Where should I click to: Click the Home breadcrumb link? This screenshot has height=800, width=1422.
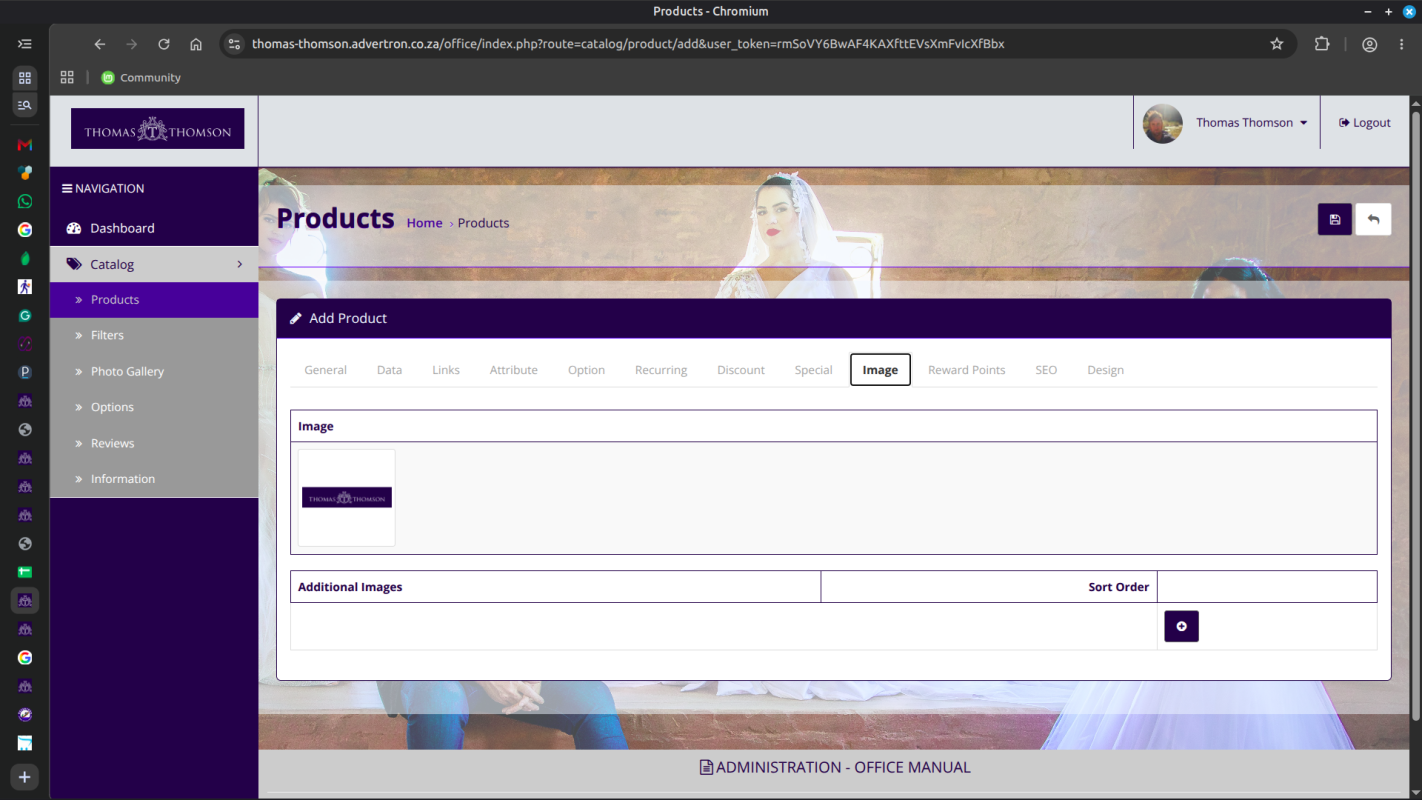424,223
